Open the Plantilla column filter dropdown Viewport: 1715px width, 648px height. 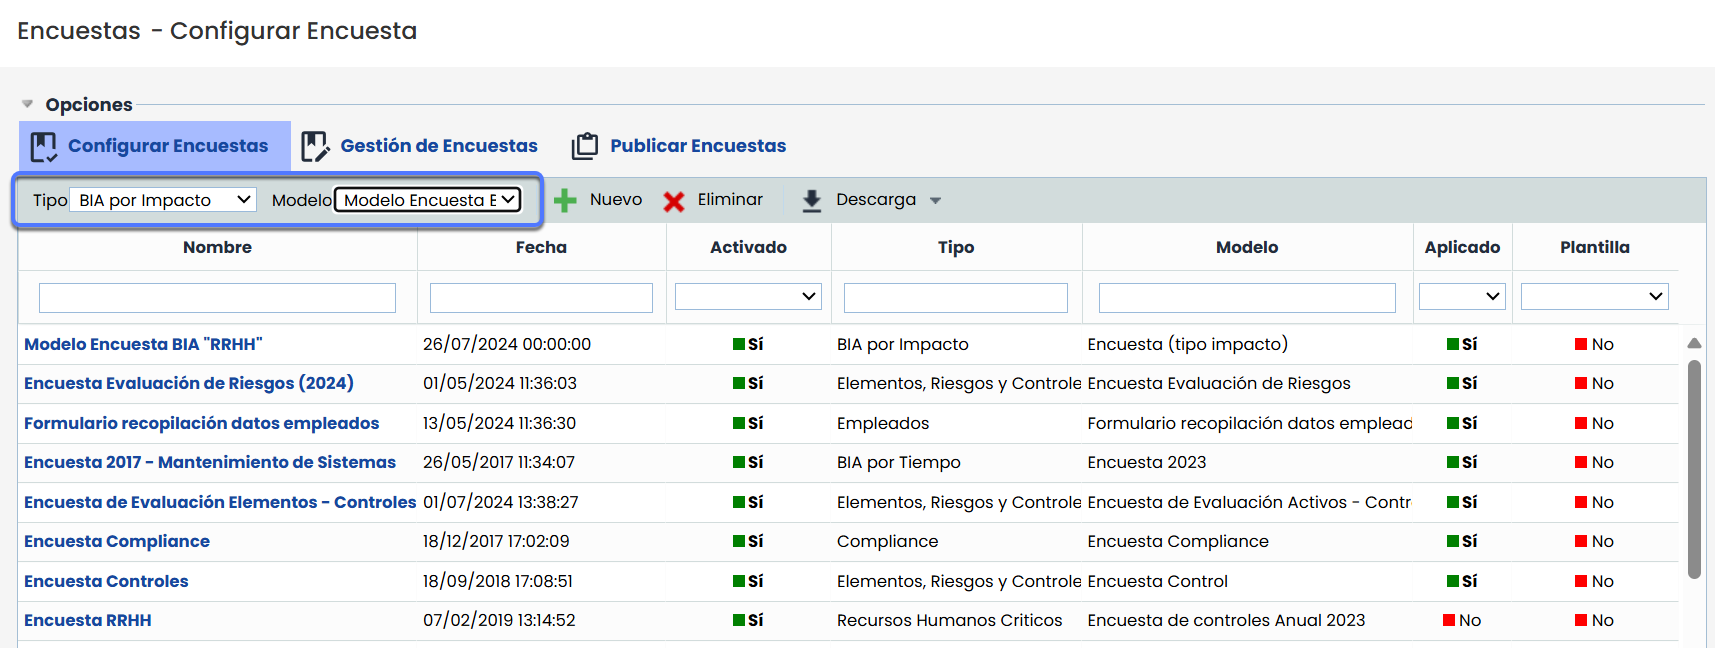(1594, 296)
